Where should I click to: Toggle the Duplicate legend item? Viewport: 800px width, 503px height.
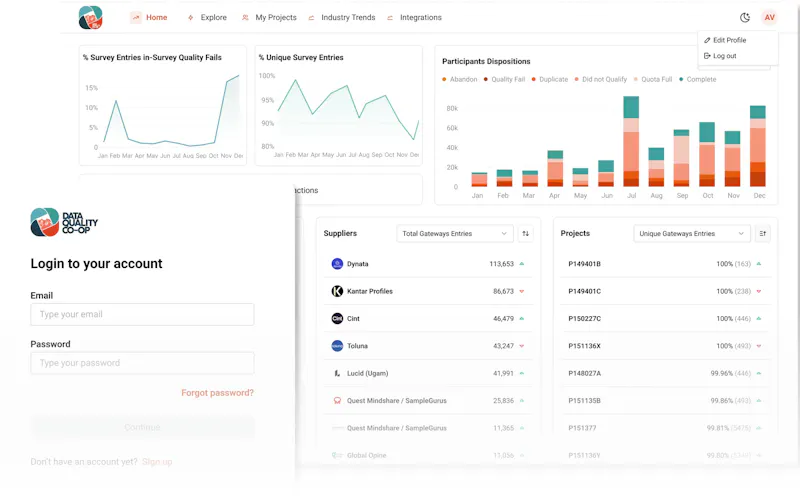(549, 79)
